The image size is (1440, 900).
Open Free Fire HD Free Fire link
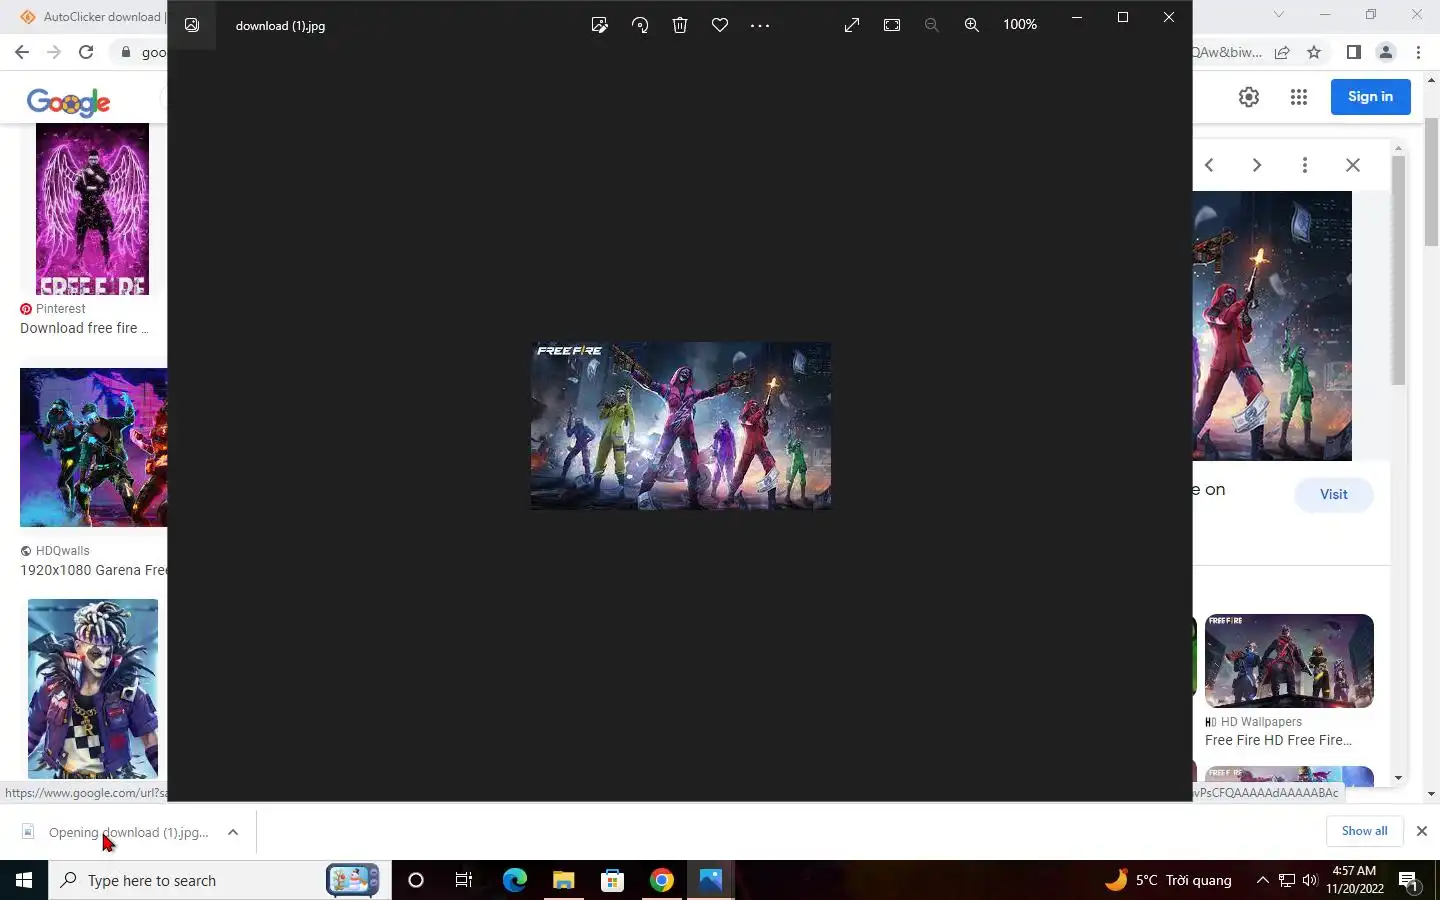click(x=1278, y=740)
